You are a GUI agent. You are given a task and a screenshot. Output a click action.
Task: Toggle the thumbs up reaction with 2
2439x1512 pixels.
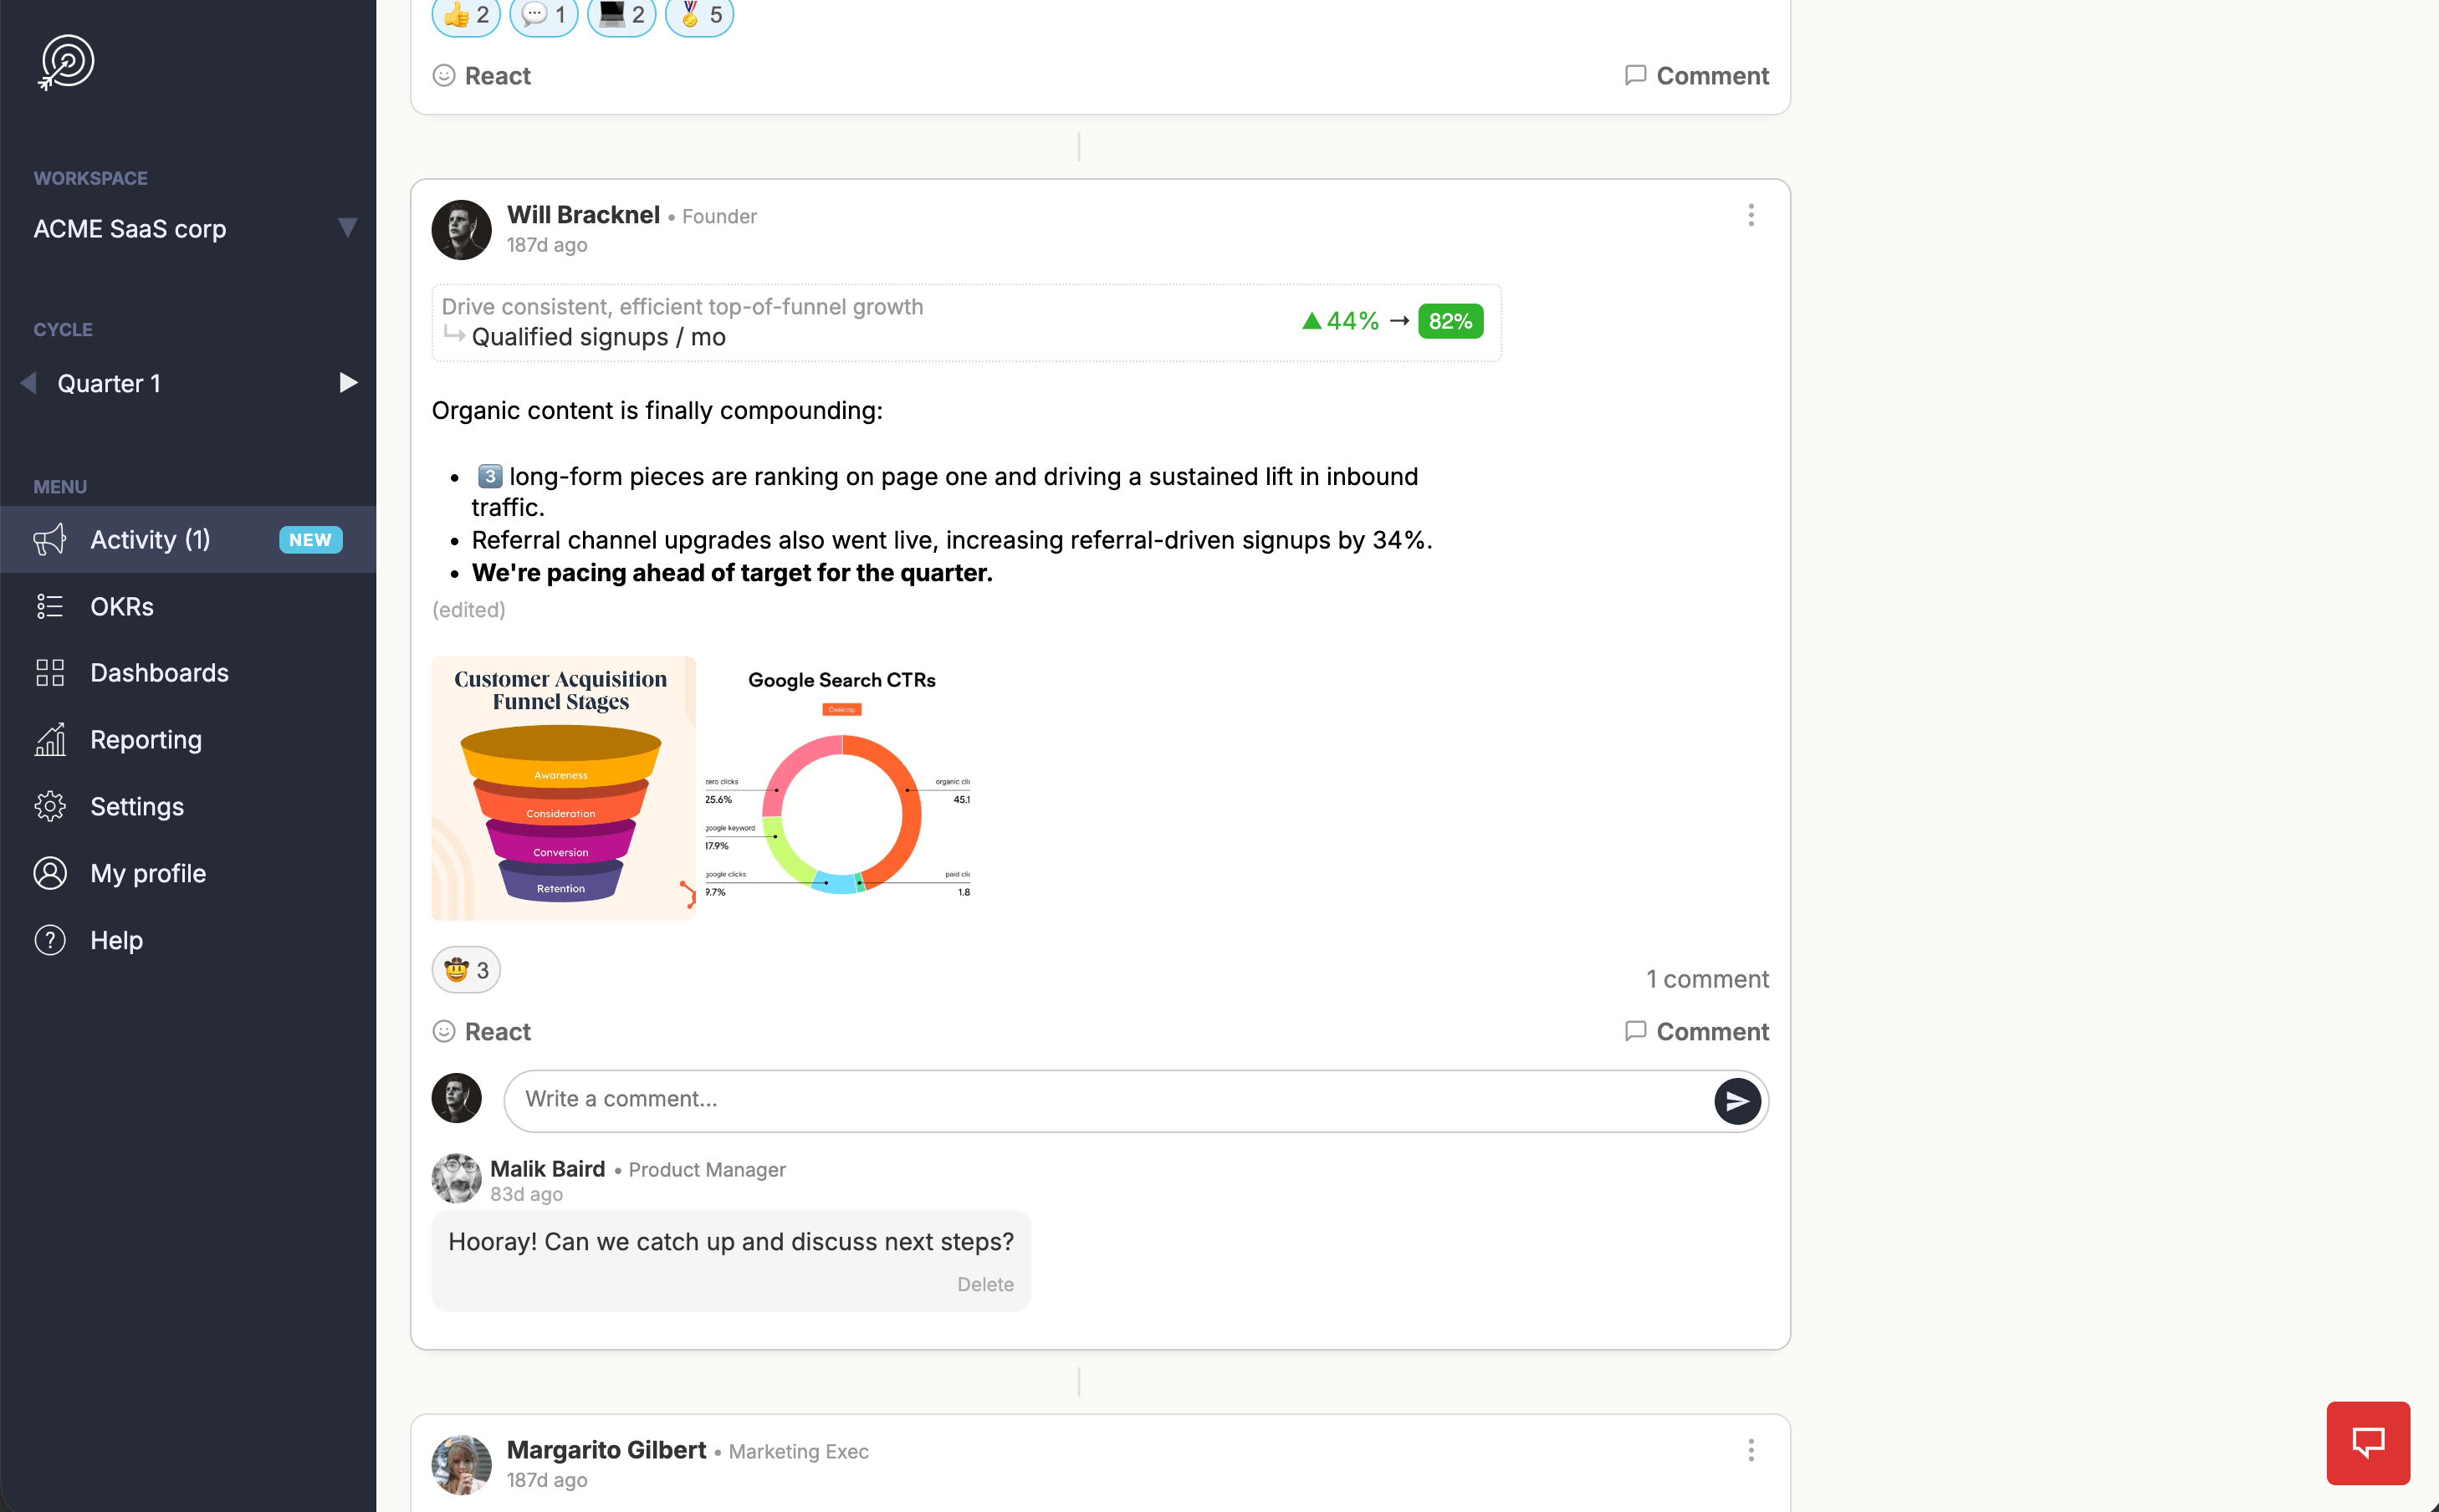[x=466, y=15]
